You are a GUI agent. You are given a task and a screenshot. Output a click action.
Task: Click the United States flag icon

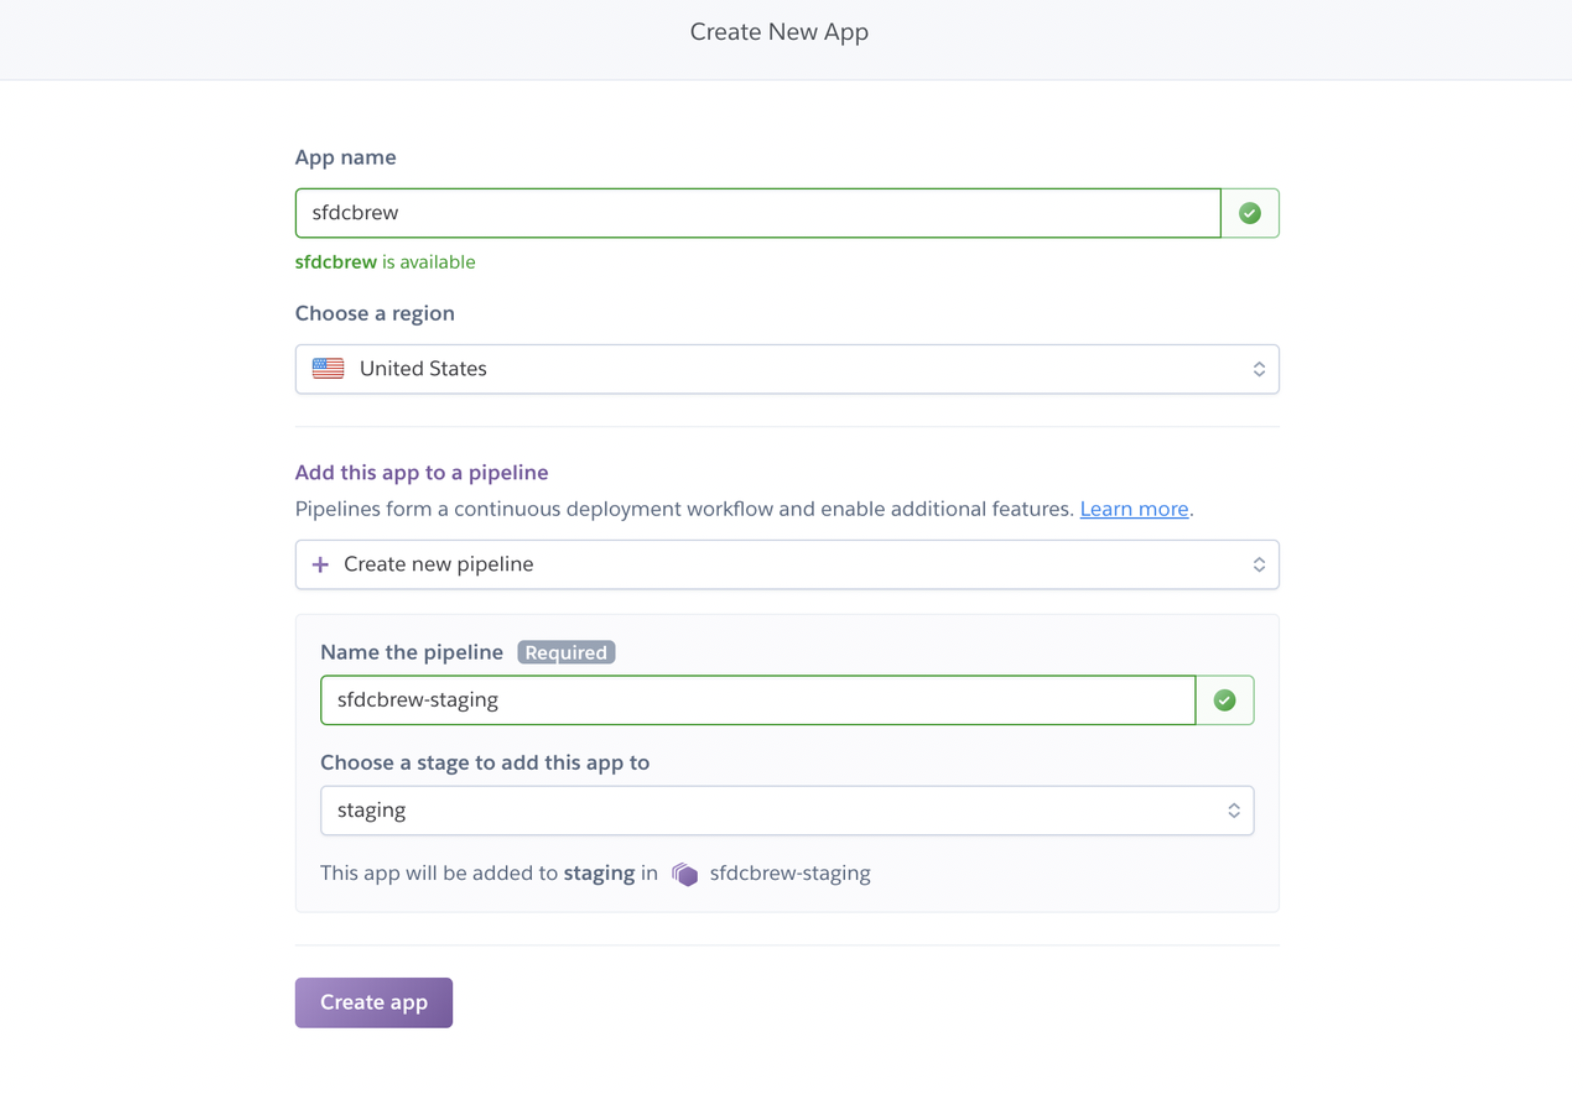(x=328, y=368)
